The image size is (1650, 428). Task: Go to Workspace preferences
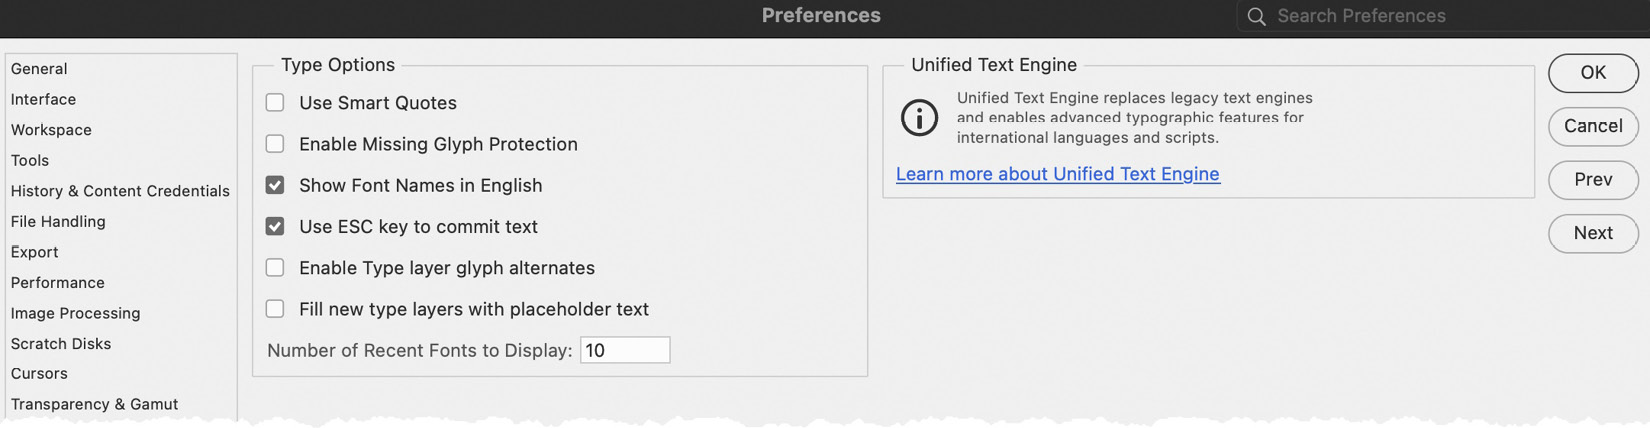[x=51, y=129]
